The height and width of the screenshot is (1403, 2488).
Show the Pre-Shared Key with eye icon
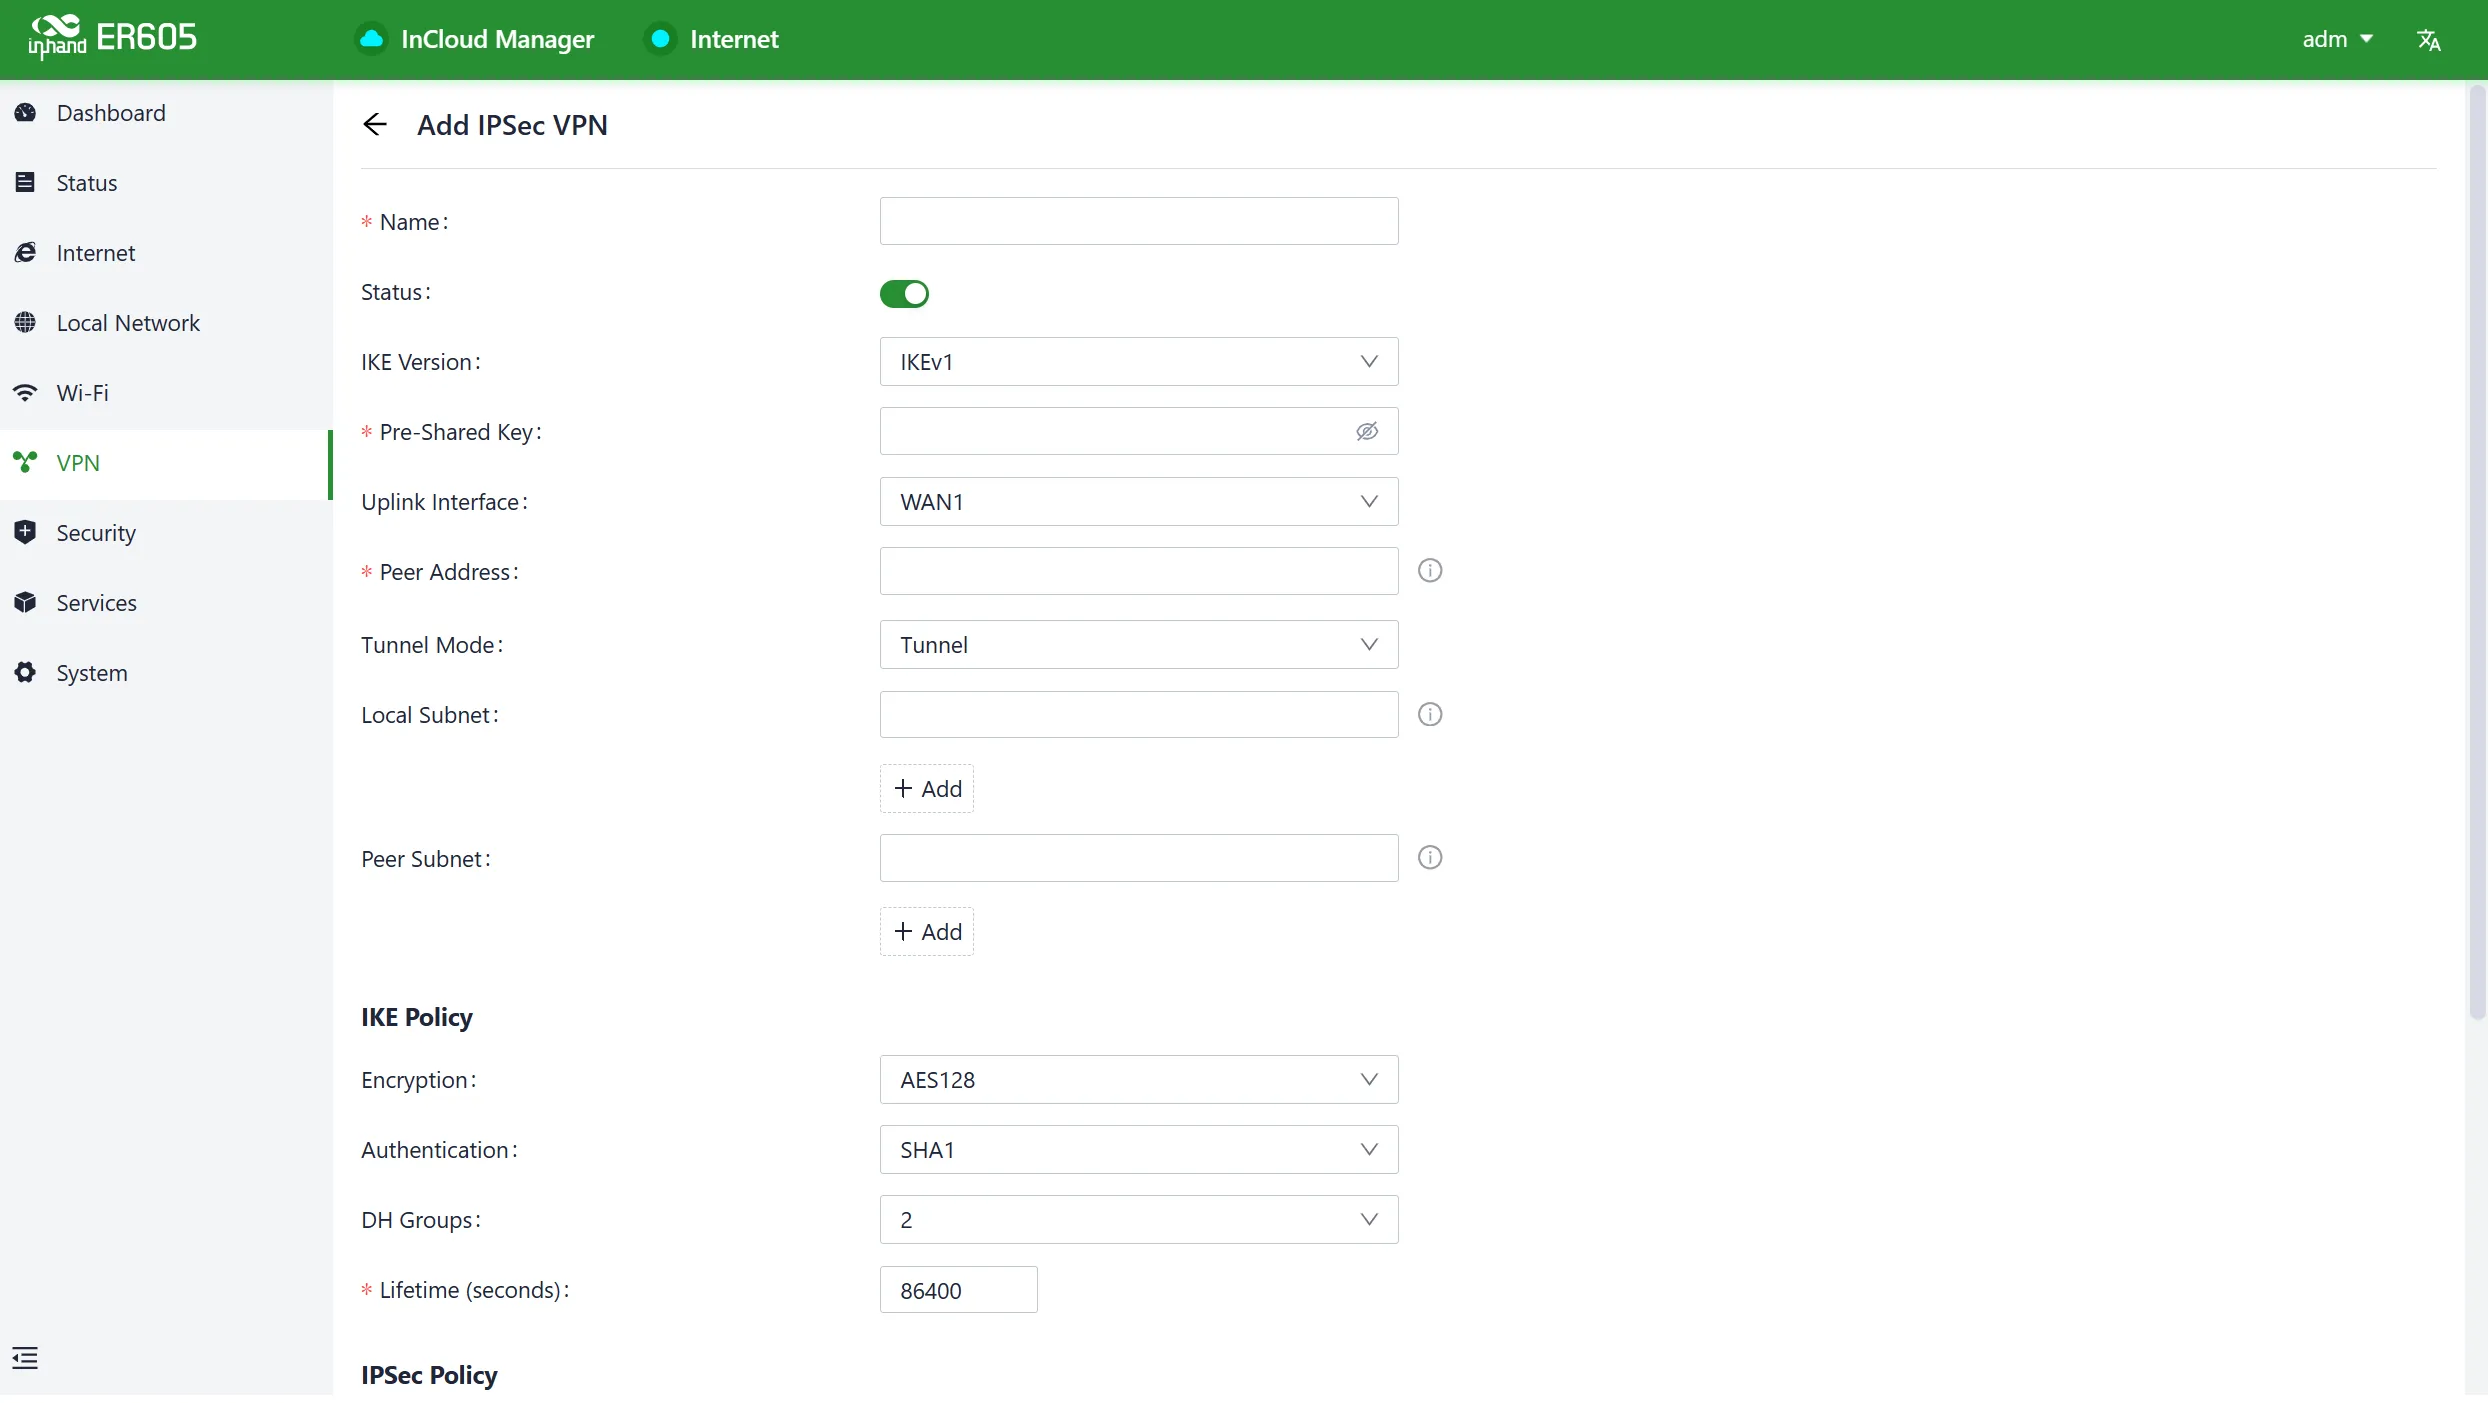coord(1367,431)
